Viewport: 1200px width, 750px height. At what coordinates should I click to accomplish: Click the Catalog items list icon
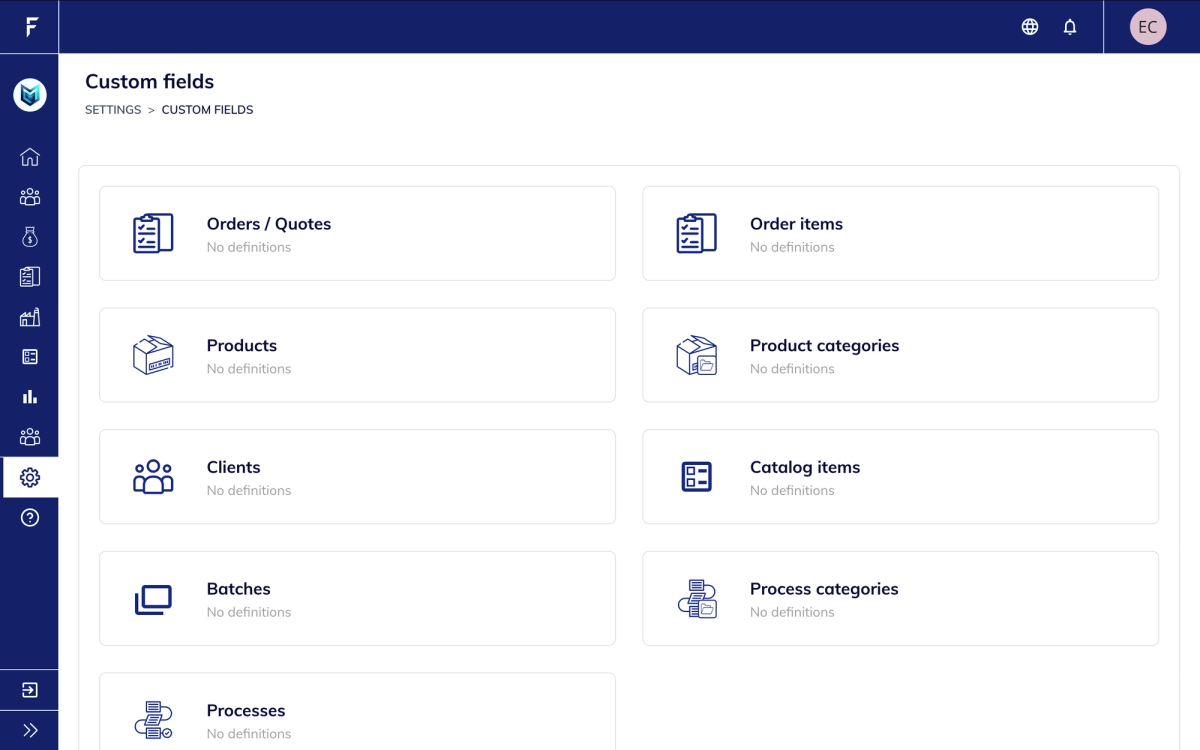[697, 477]
